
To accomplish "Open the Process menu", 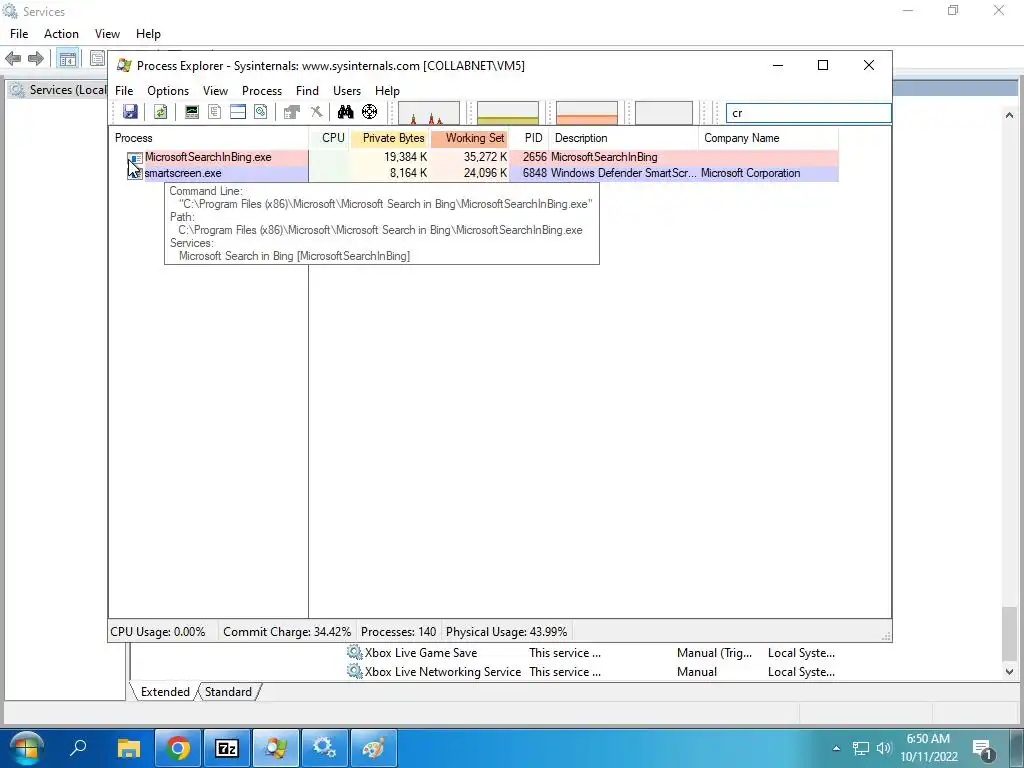I will [x=262, y=91].
